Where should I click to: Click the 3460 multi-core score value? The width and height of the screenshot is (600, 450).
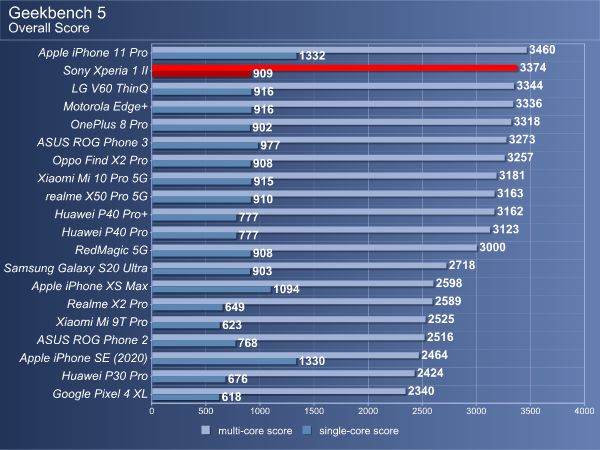tap(542, 50)
